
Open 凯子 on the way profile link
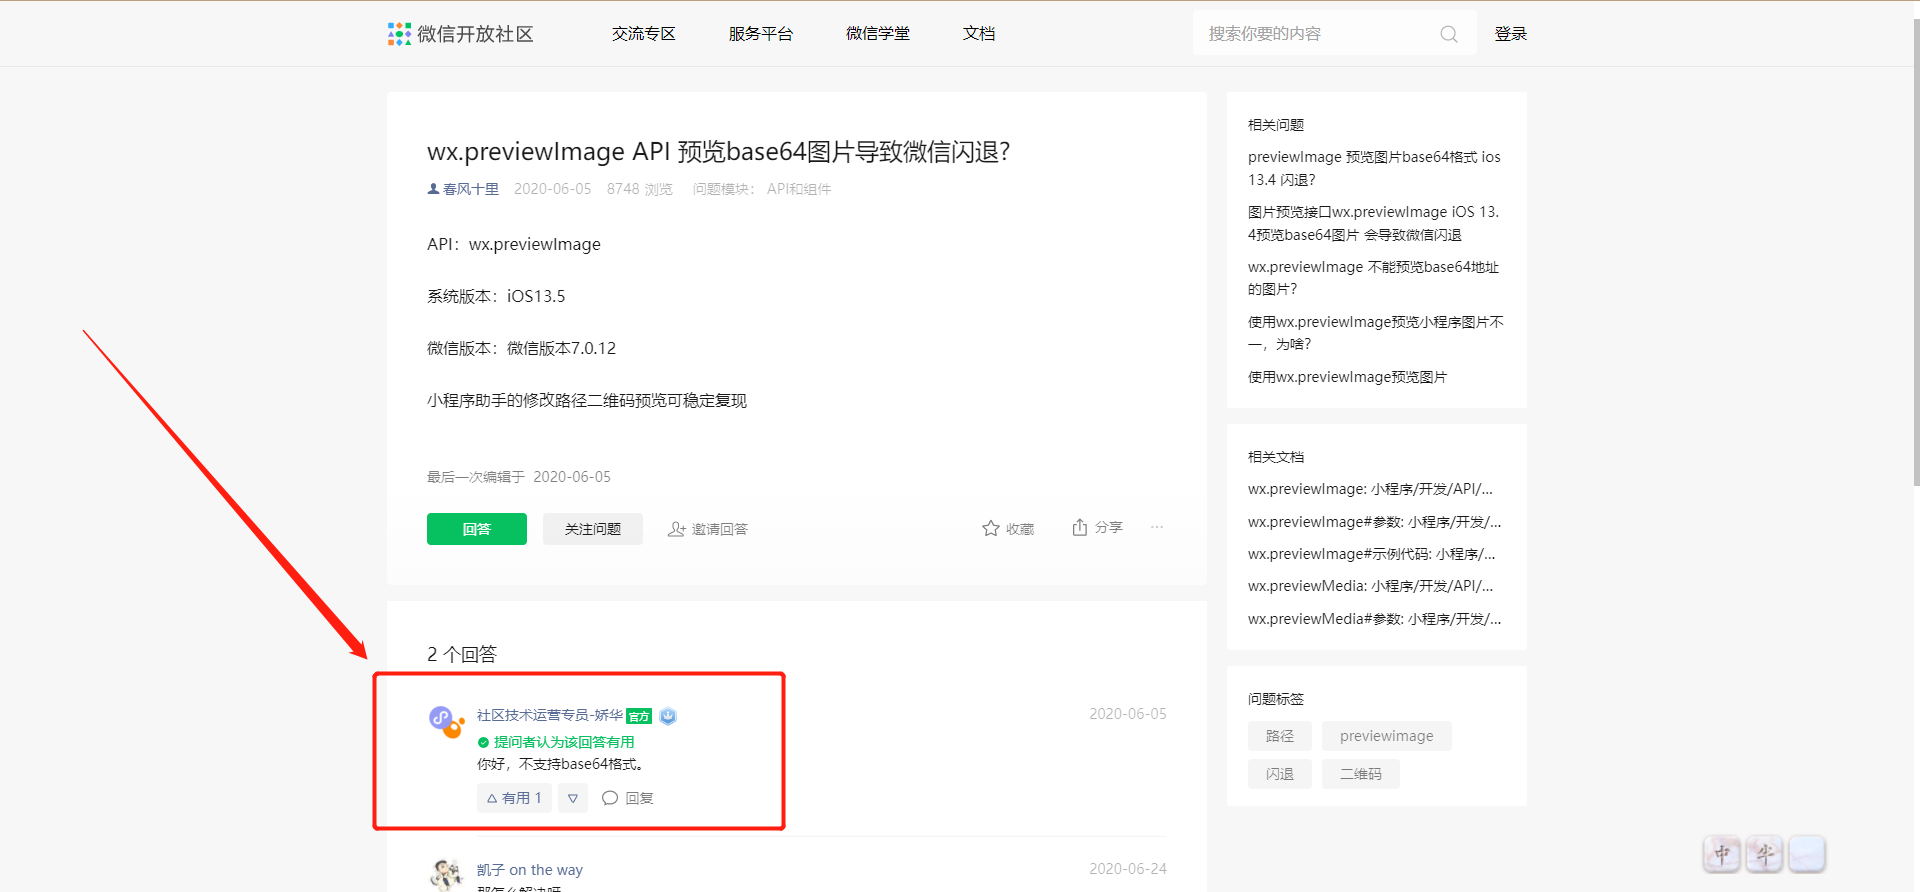click(x=530, y=870)
